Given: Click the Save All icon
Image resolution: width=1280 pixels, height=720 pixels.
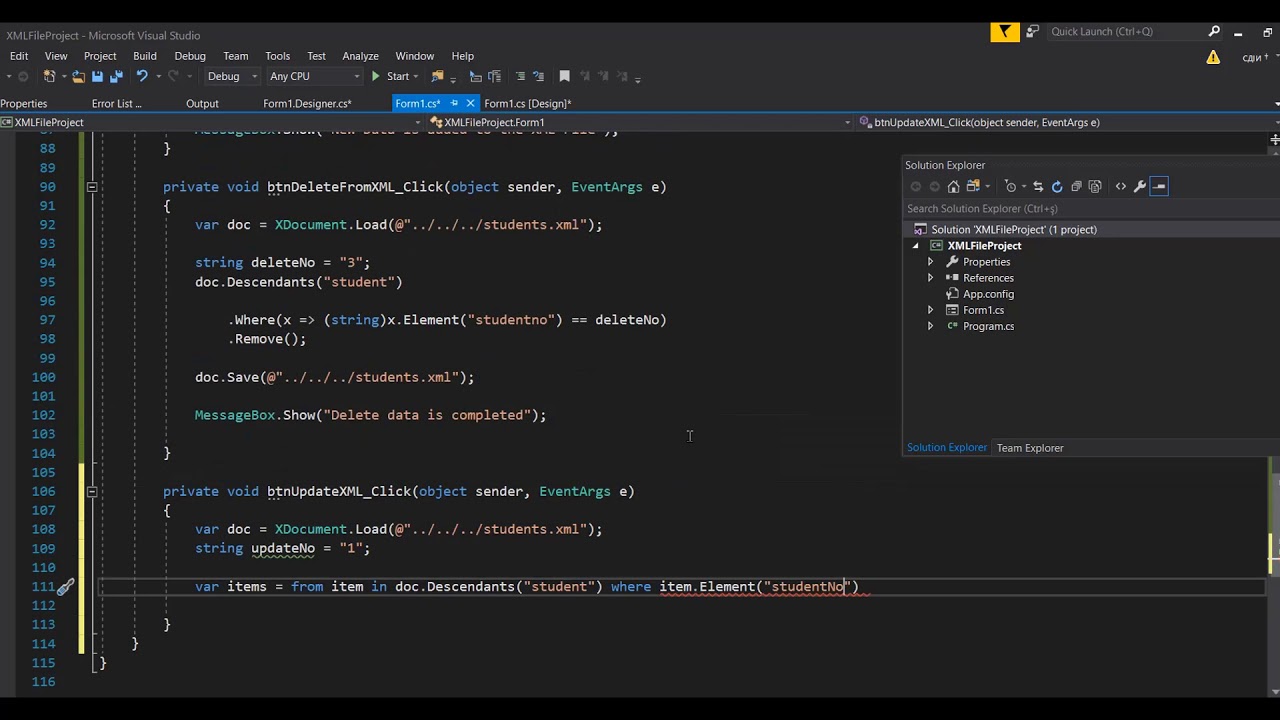Looking at the screenshot, I should point(116,76).
